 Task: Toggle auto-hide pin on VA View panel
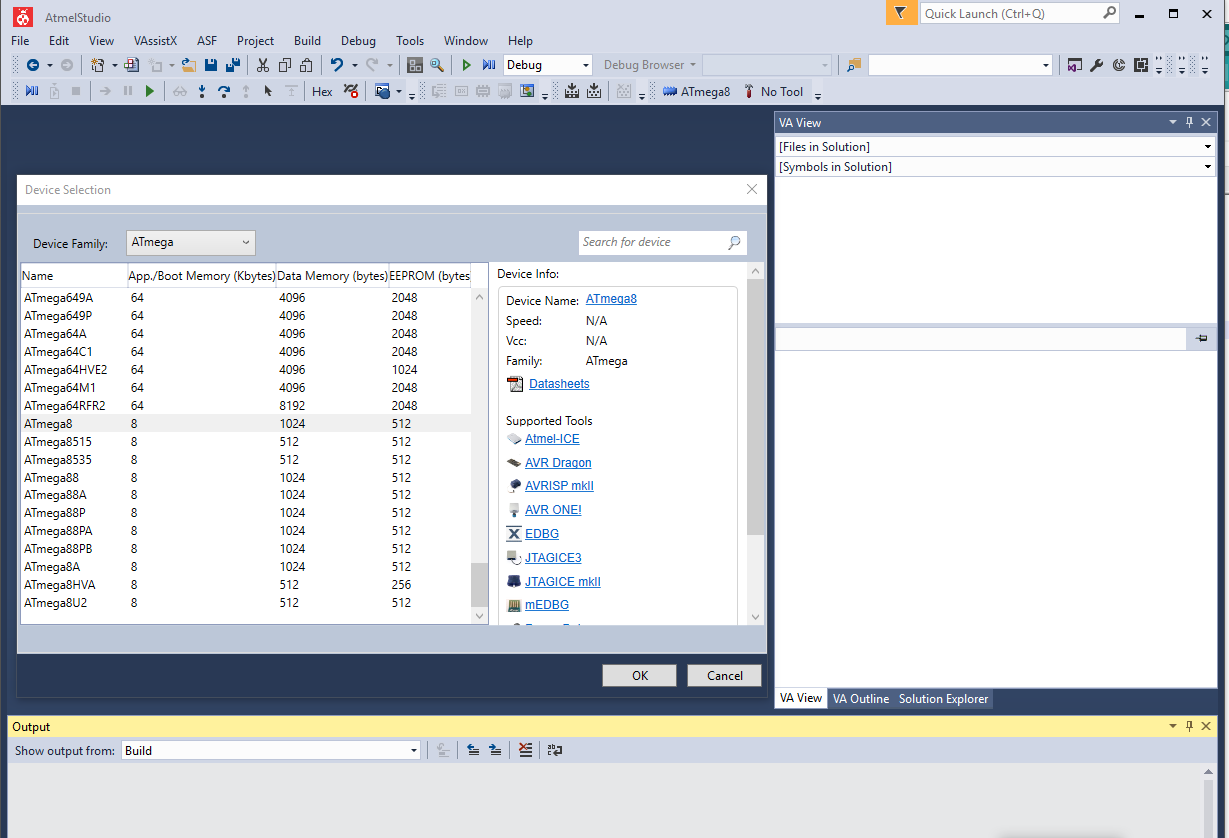click(x=1189, y=122)
